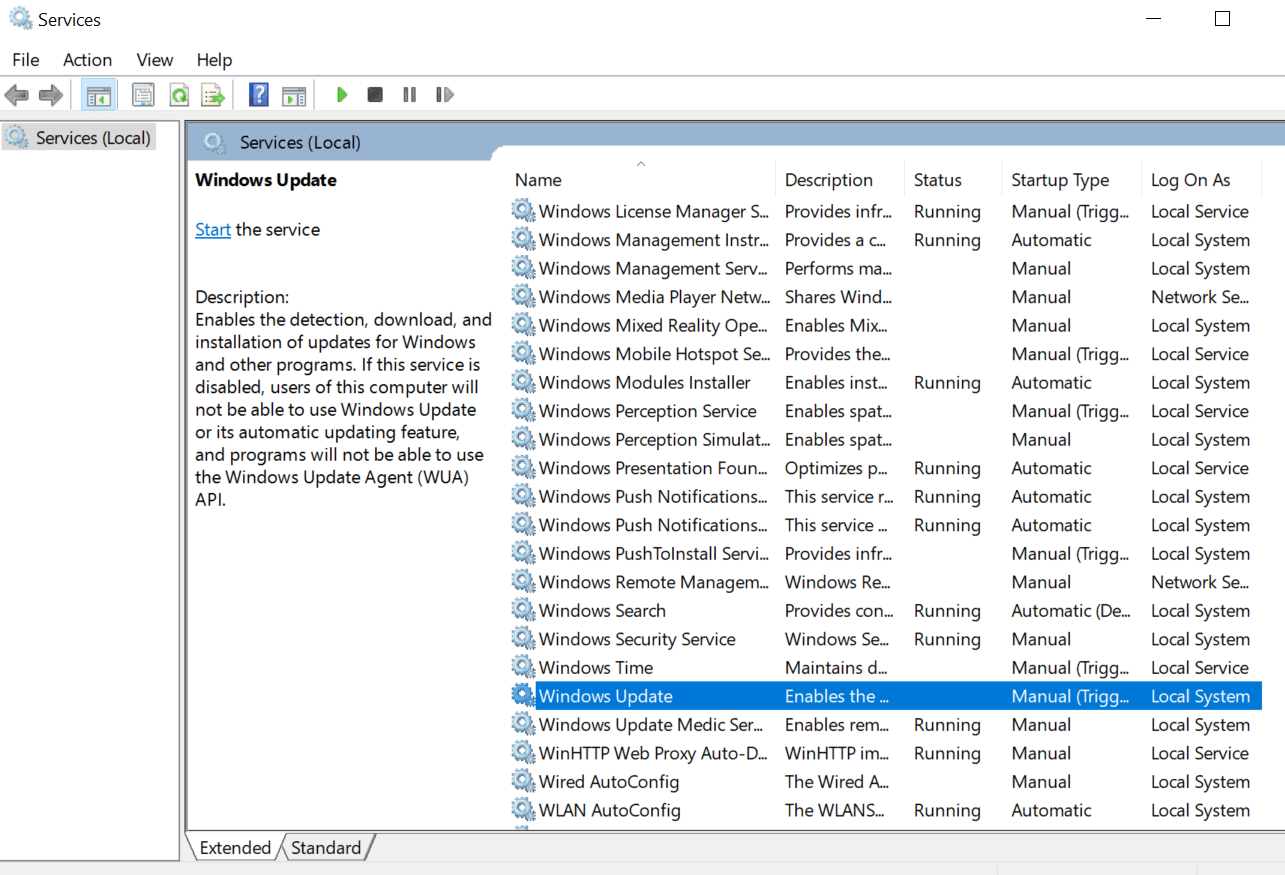Open the View menu
This screenshot has height=875, width=1285.
pos(155,60)
